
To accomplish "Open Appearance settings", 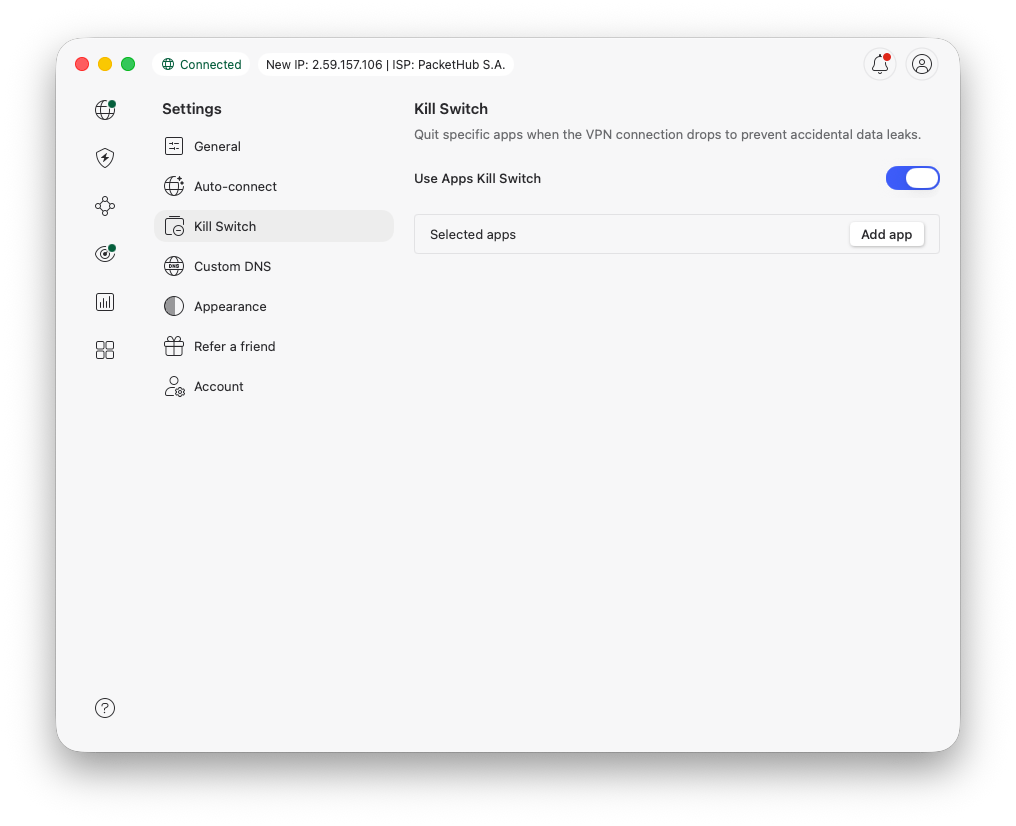I will tap(230, 306).
